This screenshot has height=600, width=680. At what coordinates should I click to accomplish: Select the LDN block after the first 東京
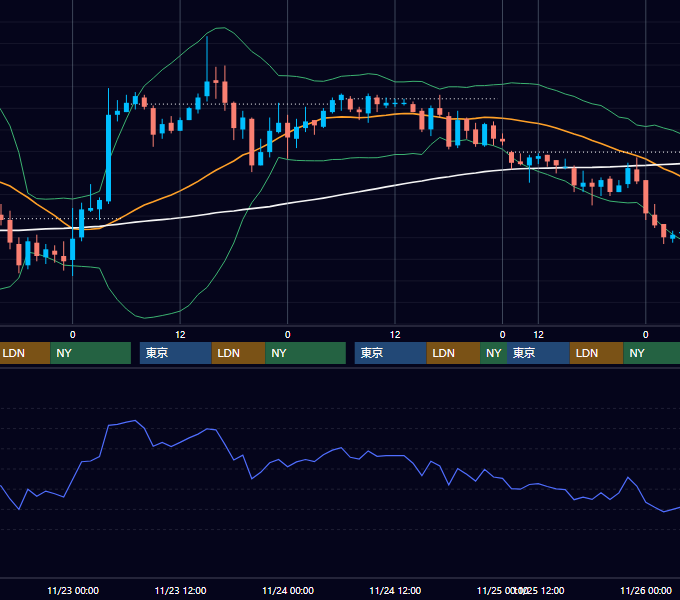point(239,353)
